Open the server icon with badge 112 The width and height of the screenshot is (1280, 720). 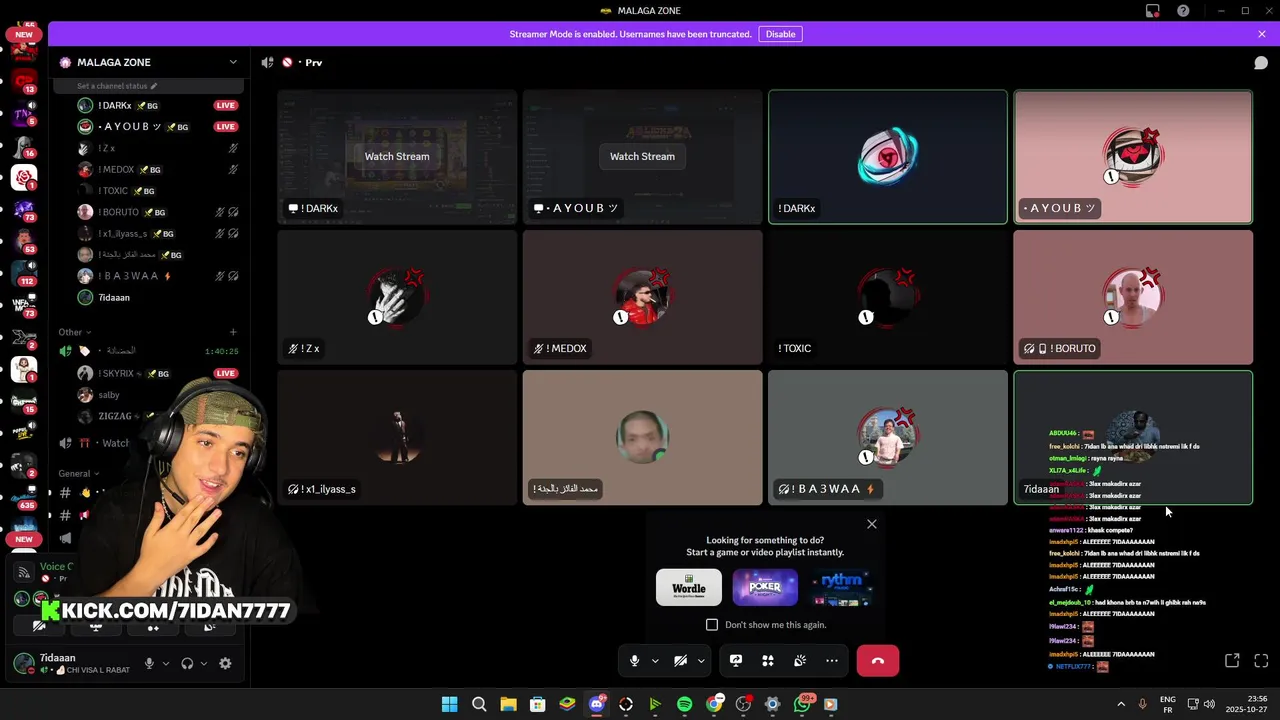[x=24, y=273]
